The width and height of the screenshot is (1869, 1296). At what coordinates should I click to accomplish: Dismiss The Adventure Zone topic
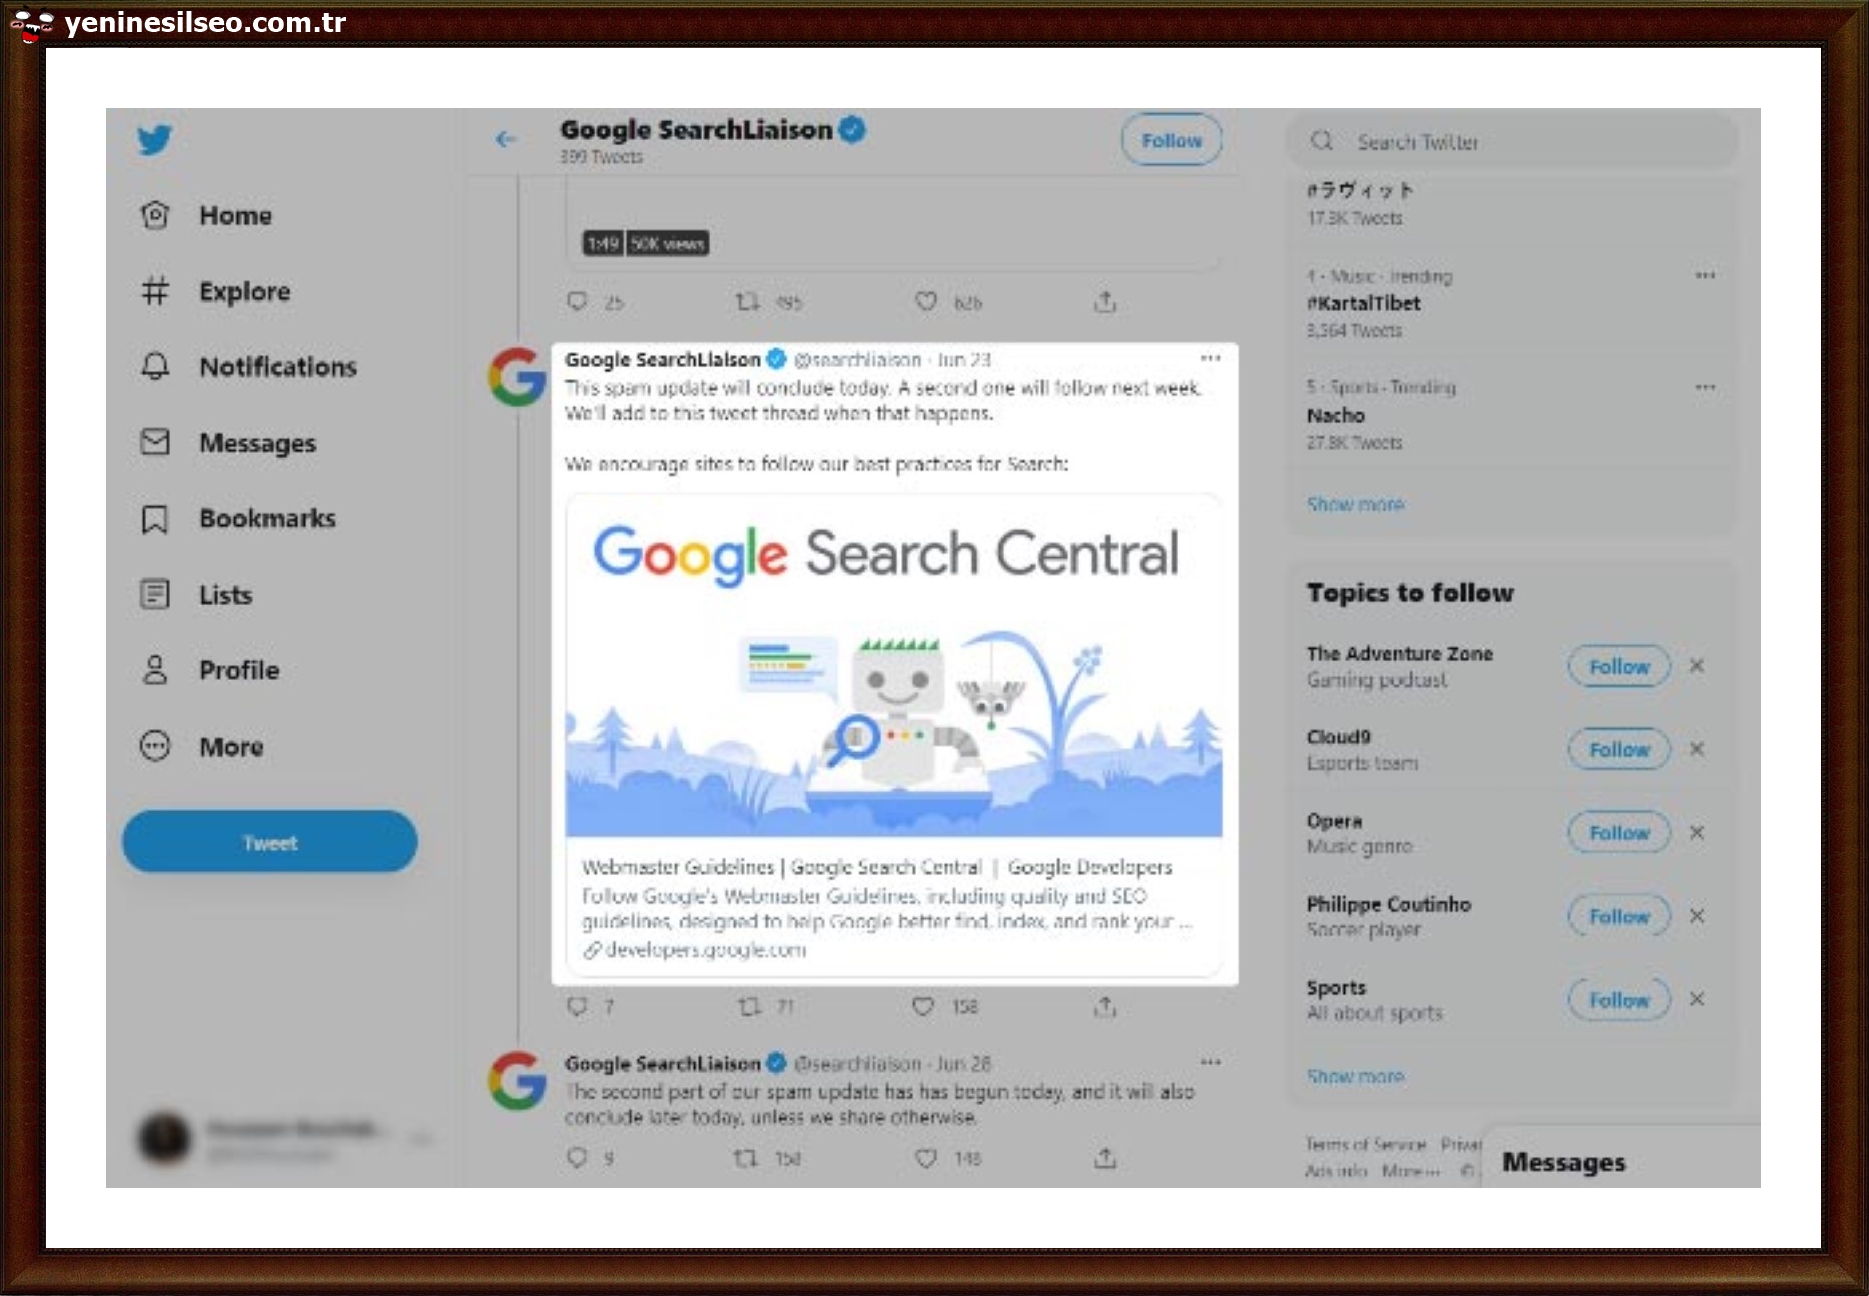pos(1697,666)
